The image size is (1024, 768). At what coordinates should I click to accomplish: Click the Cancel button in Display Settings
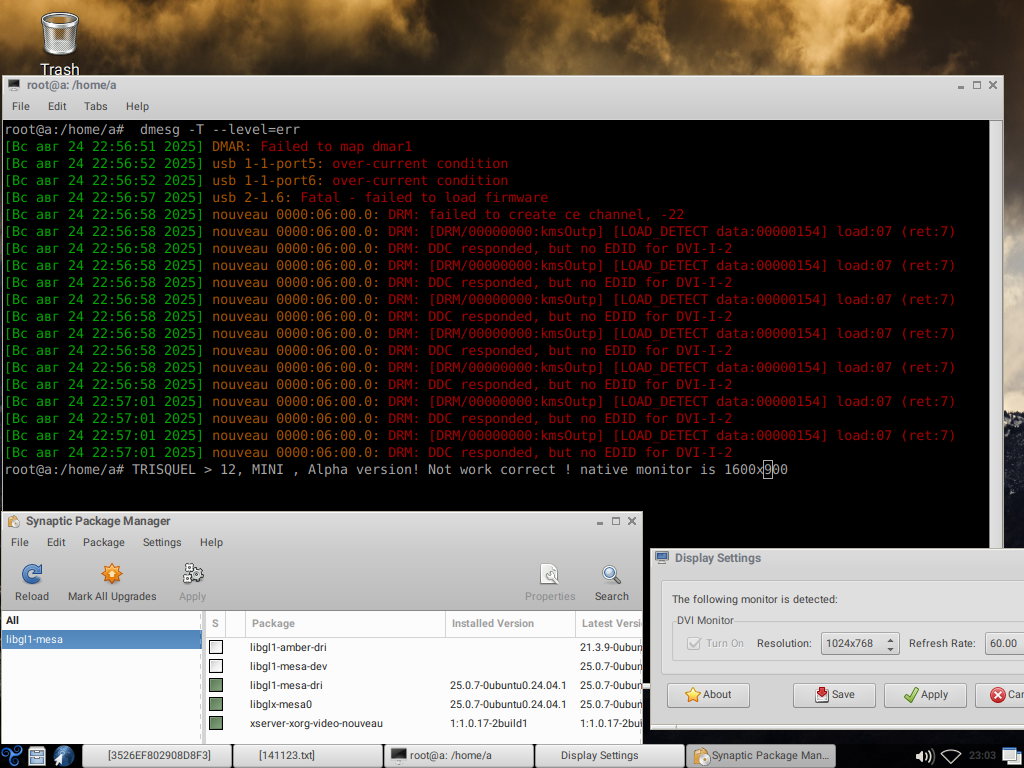tap(1000, 695)
